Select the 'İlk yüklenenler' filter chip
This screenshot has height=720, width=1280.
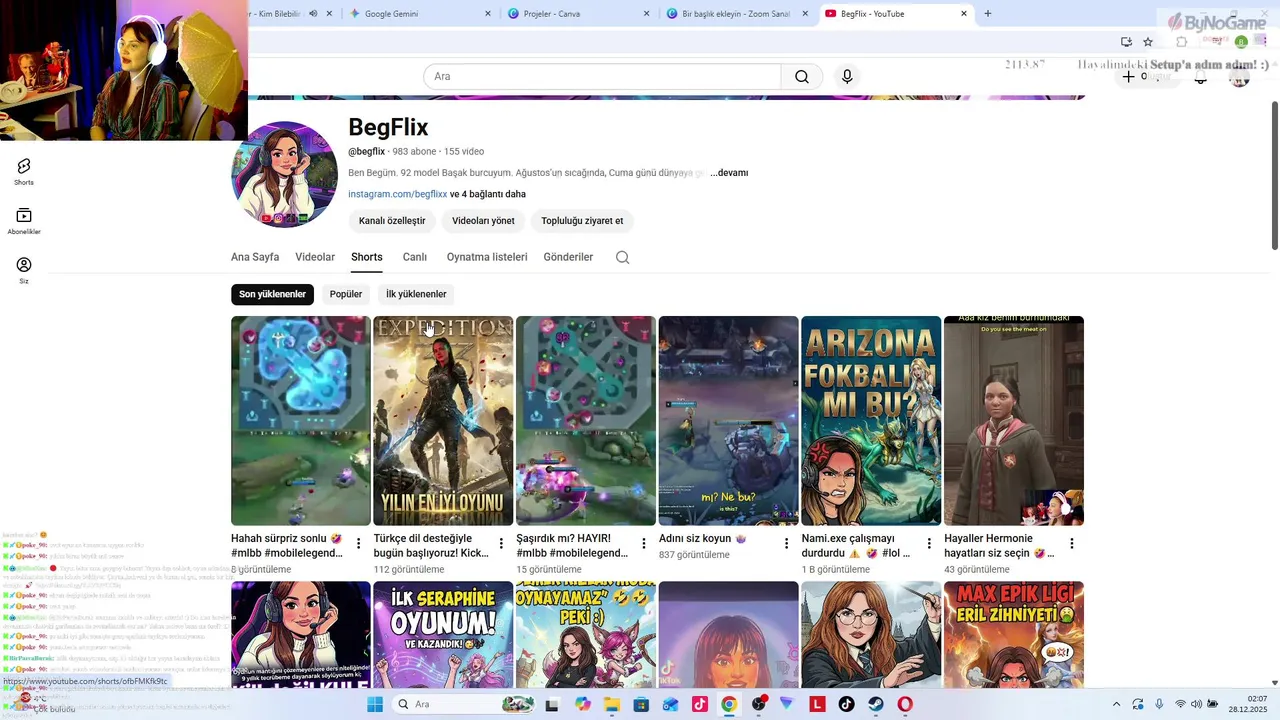pyautogui.click(x=416, y=294)
